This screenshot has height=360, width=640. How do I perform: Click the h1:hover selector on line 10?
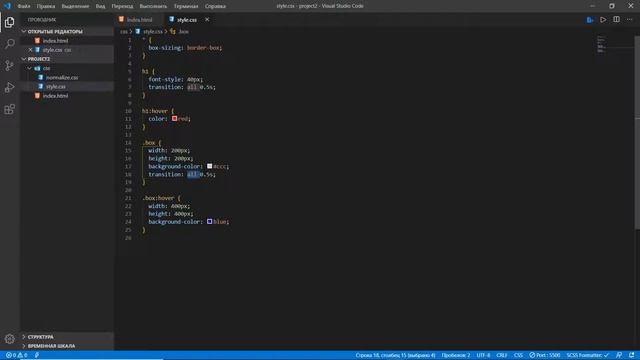click(x=155, y=111)
